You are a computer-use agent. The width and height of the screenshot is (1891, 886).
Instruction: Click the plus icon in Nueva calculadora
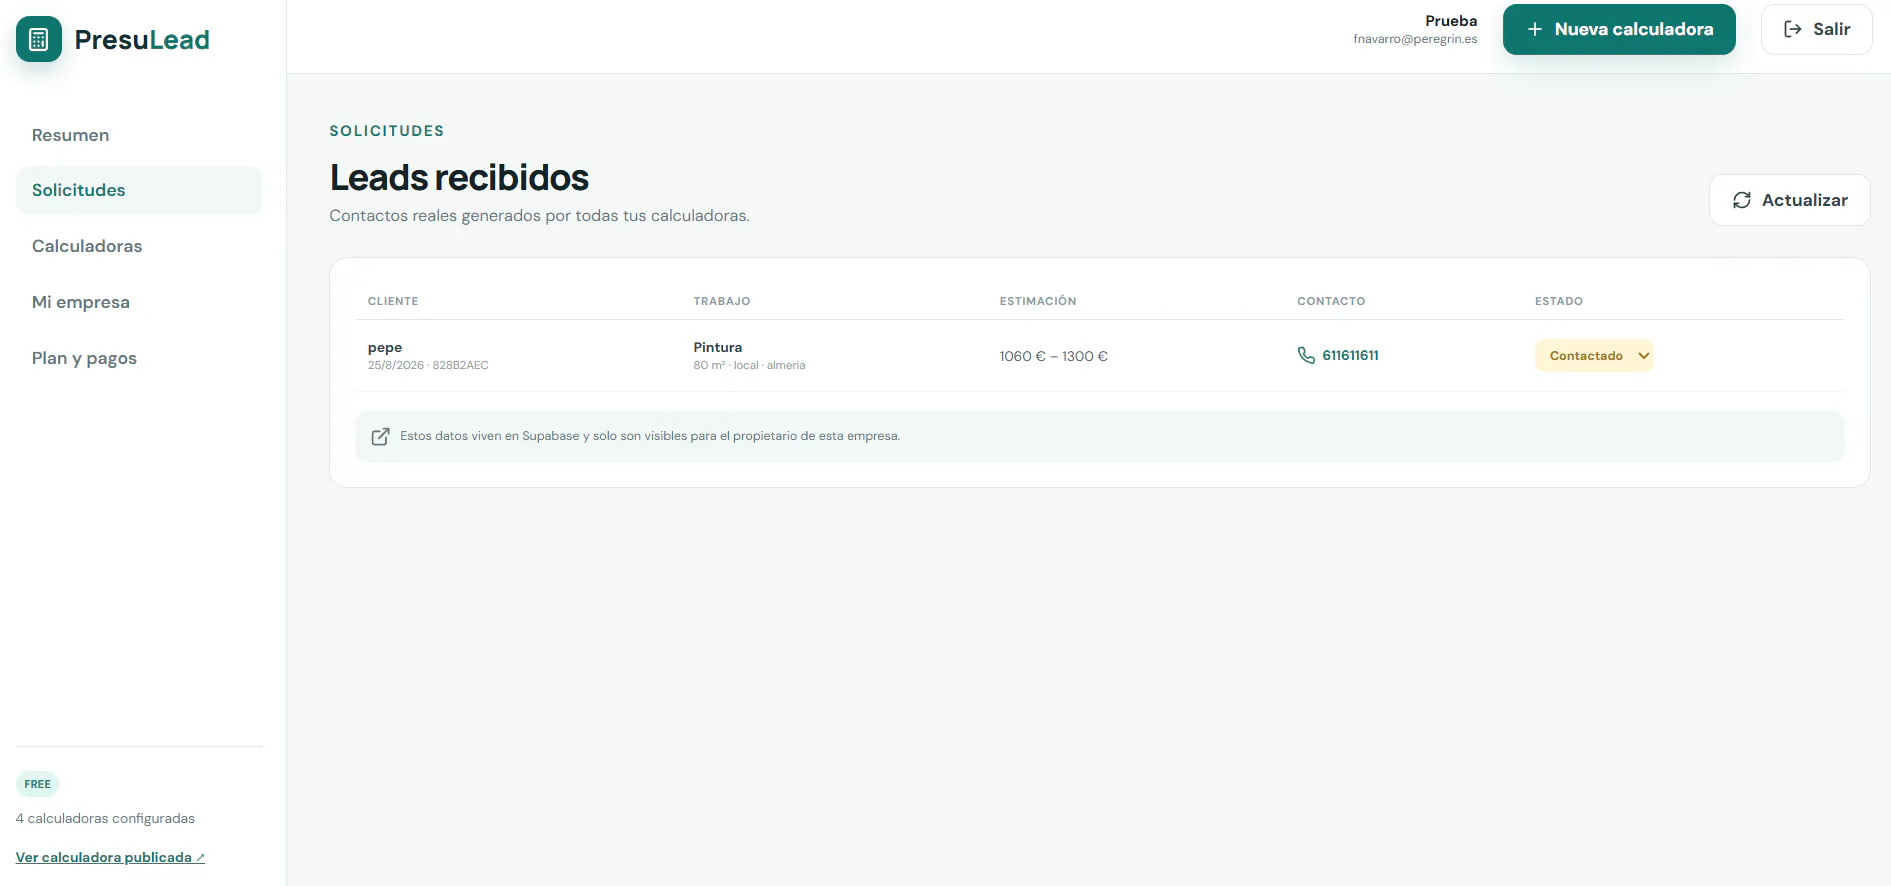click(x=1535, y=29)
